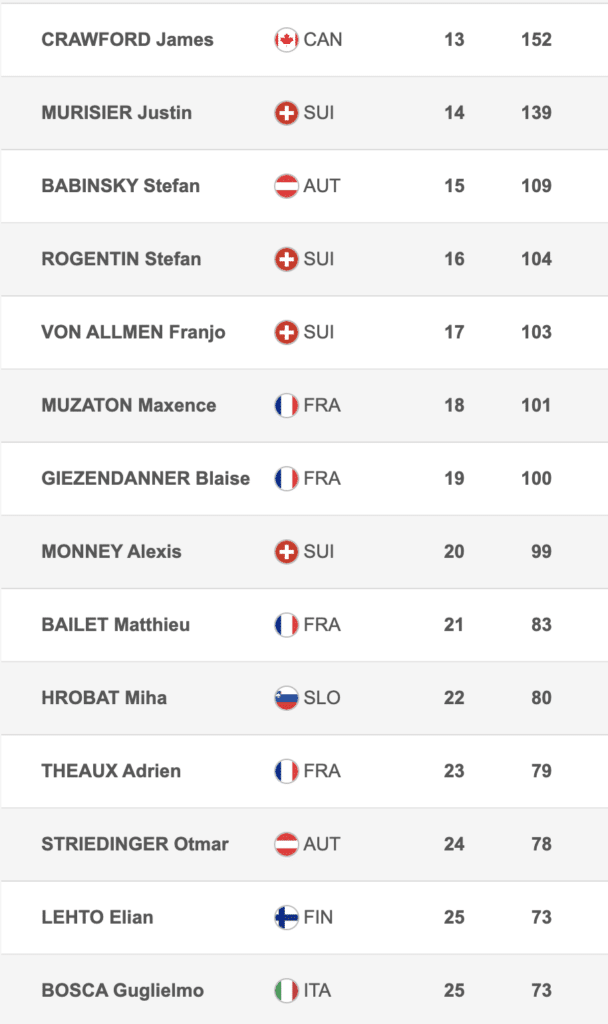Click the name ROGENTIN Stefan
Screen dimensions: 608x1024
tap(121, 259)
